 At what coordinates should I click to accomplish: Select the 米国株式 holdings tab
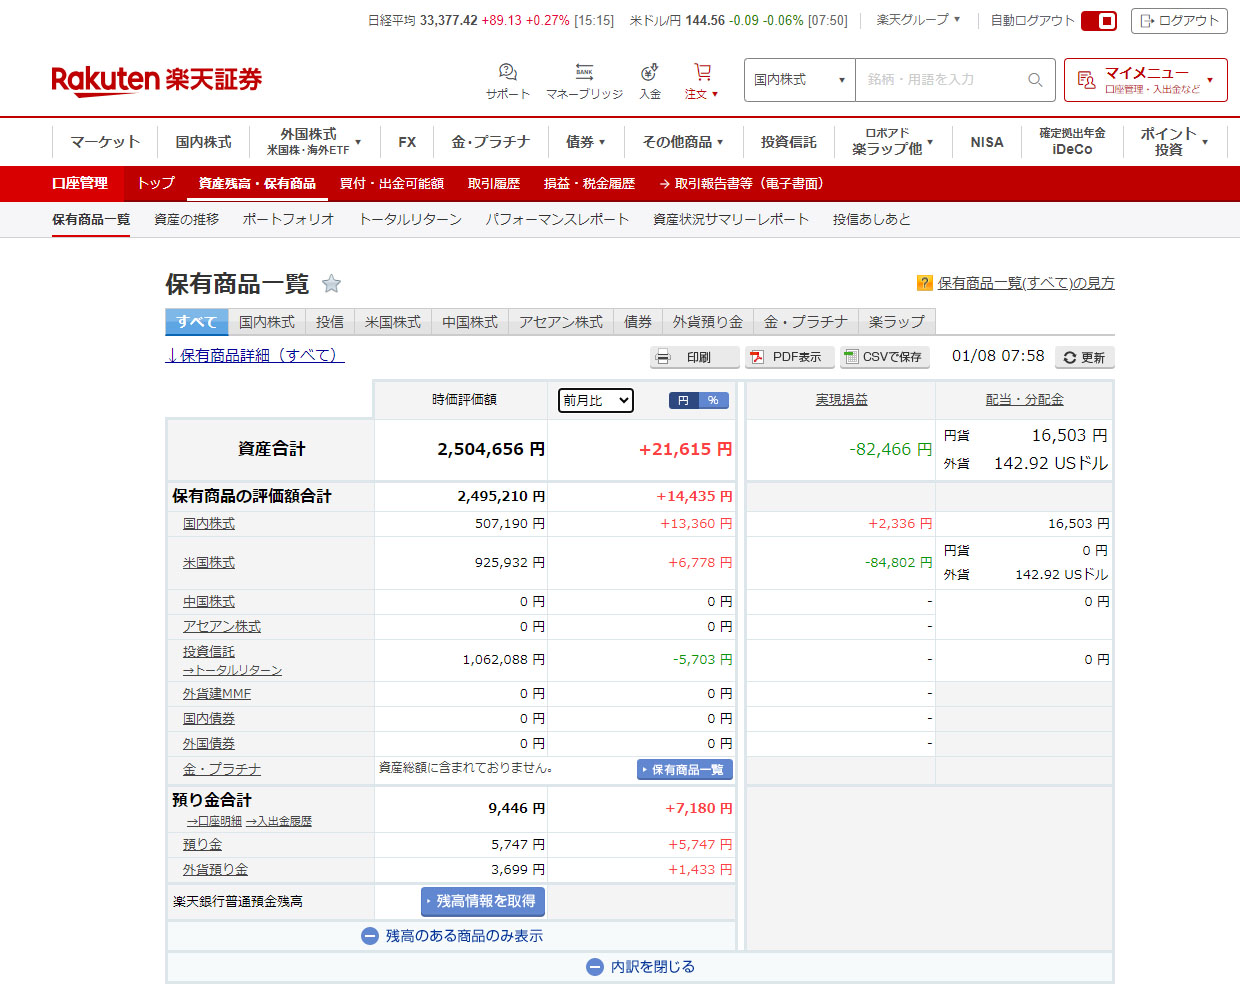coord(393,322)
